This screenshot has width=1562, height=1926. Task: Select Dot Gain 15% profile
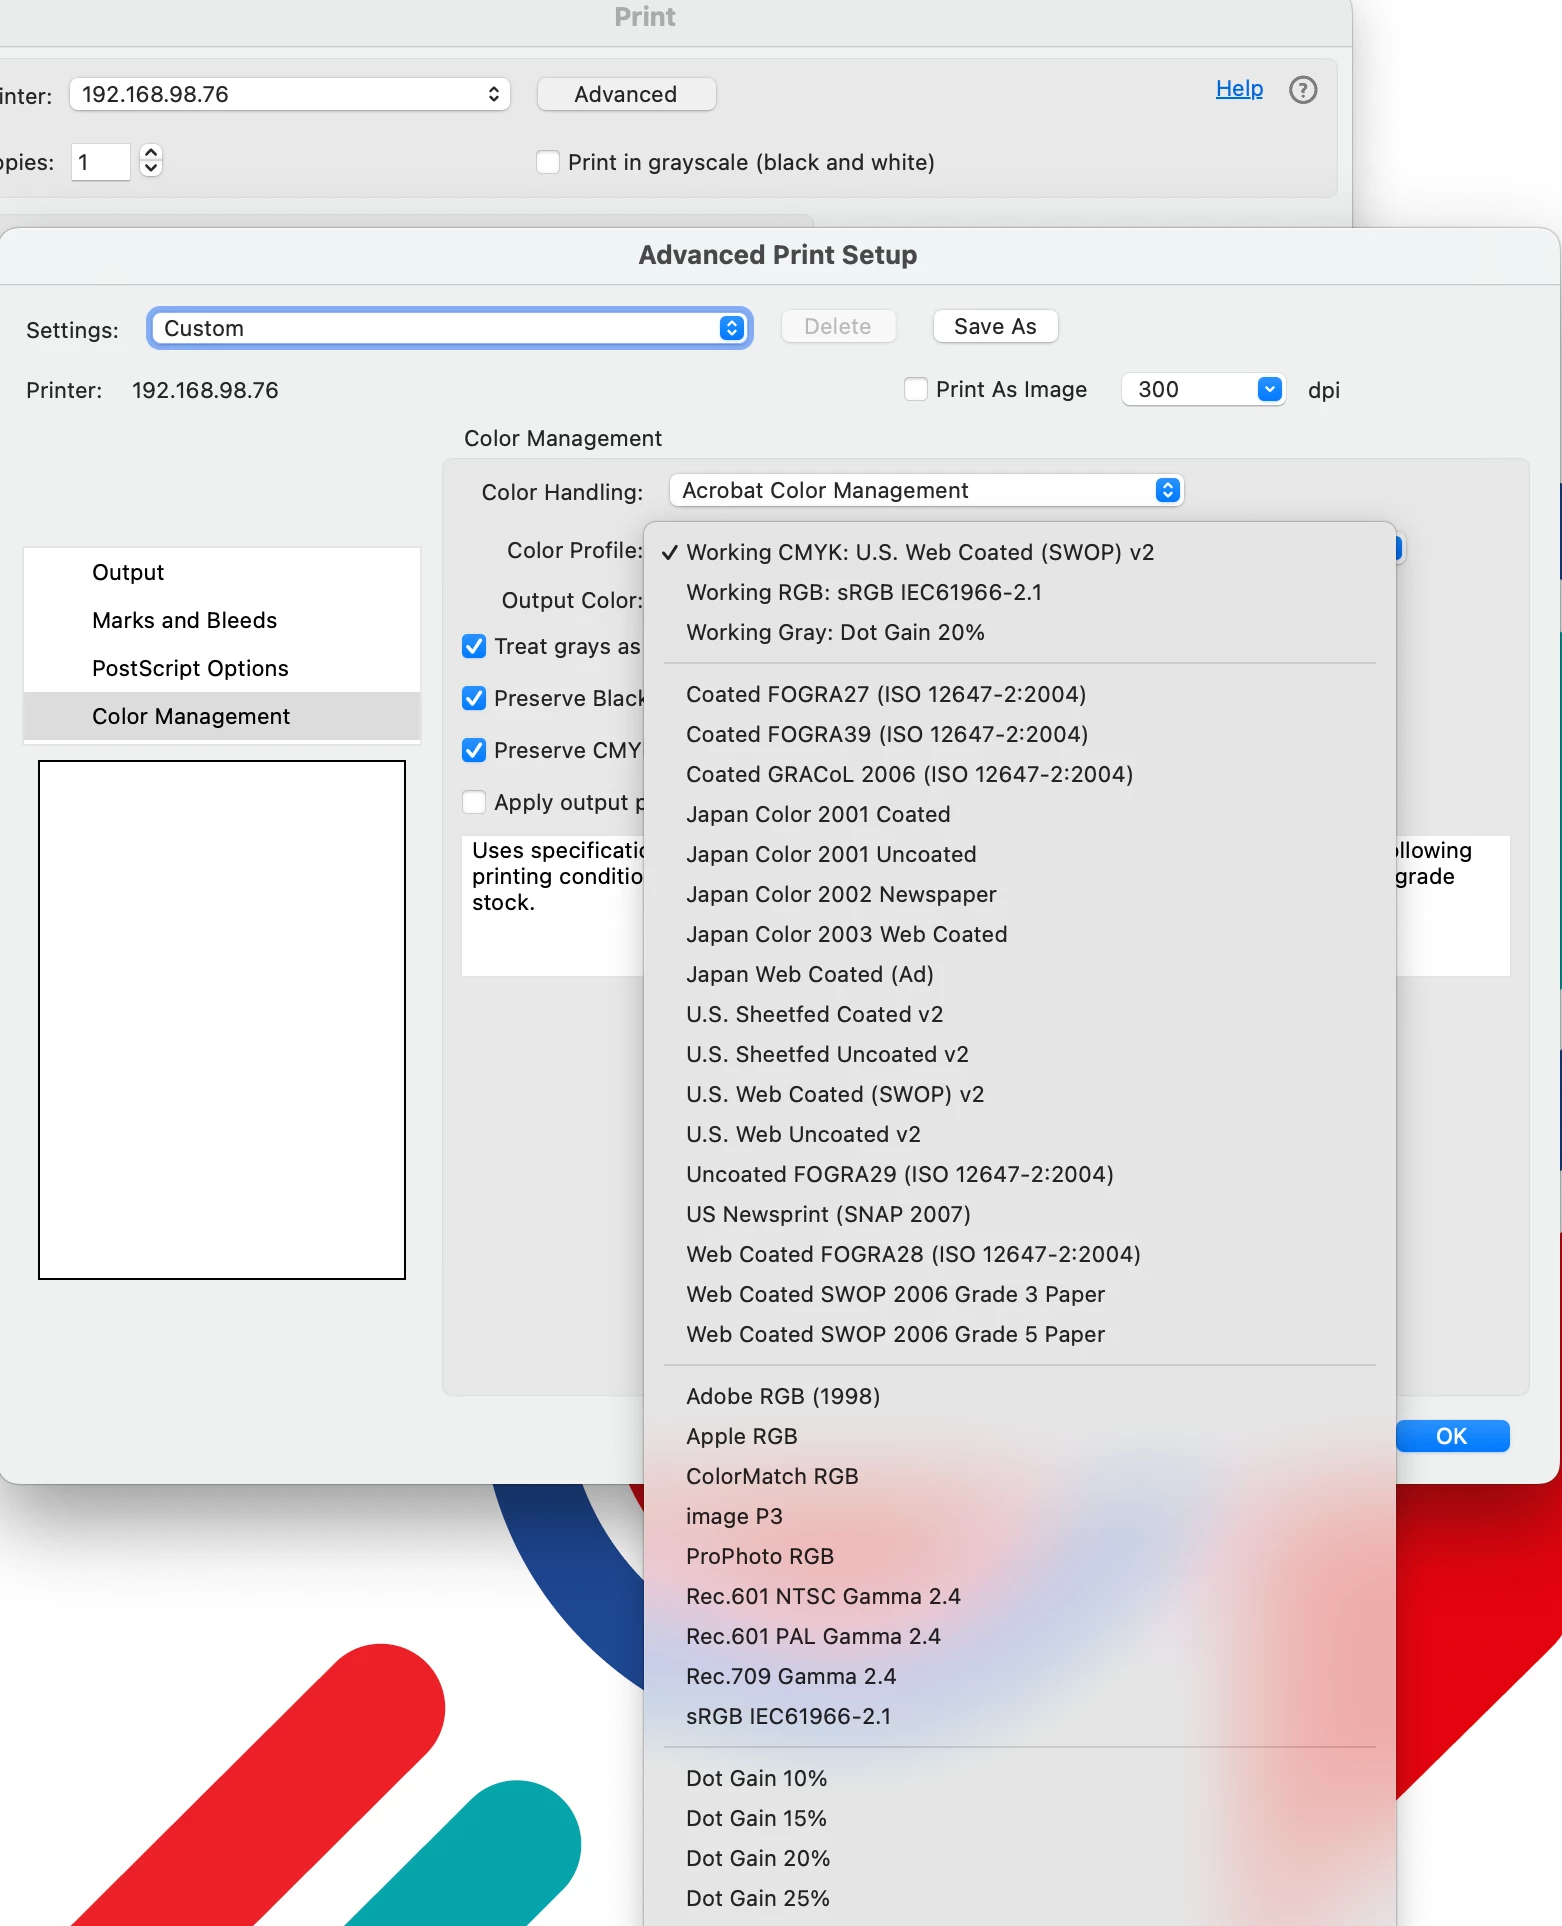[1019, 1818]
